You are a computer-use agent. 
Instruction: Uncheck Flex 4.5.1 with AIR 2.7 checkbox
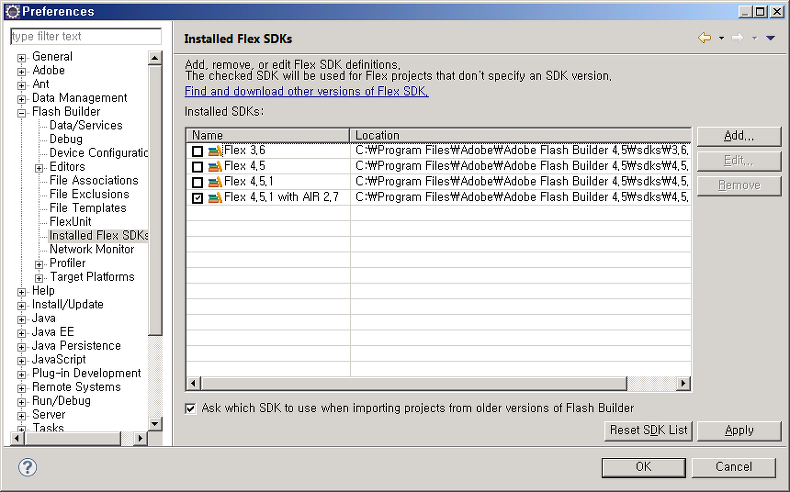(x=198, y=198)
